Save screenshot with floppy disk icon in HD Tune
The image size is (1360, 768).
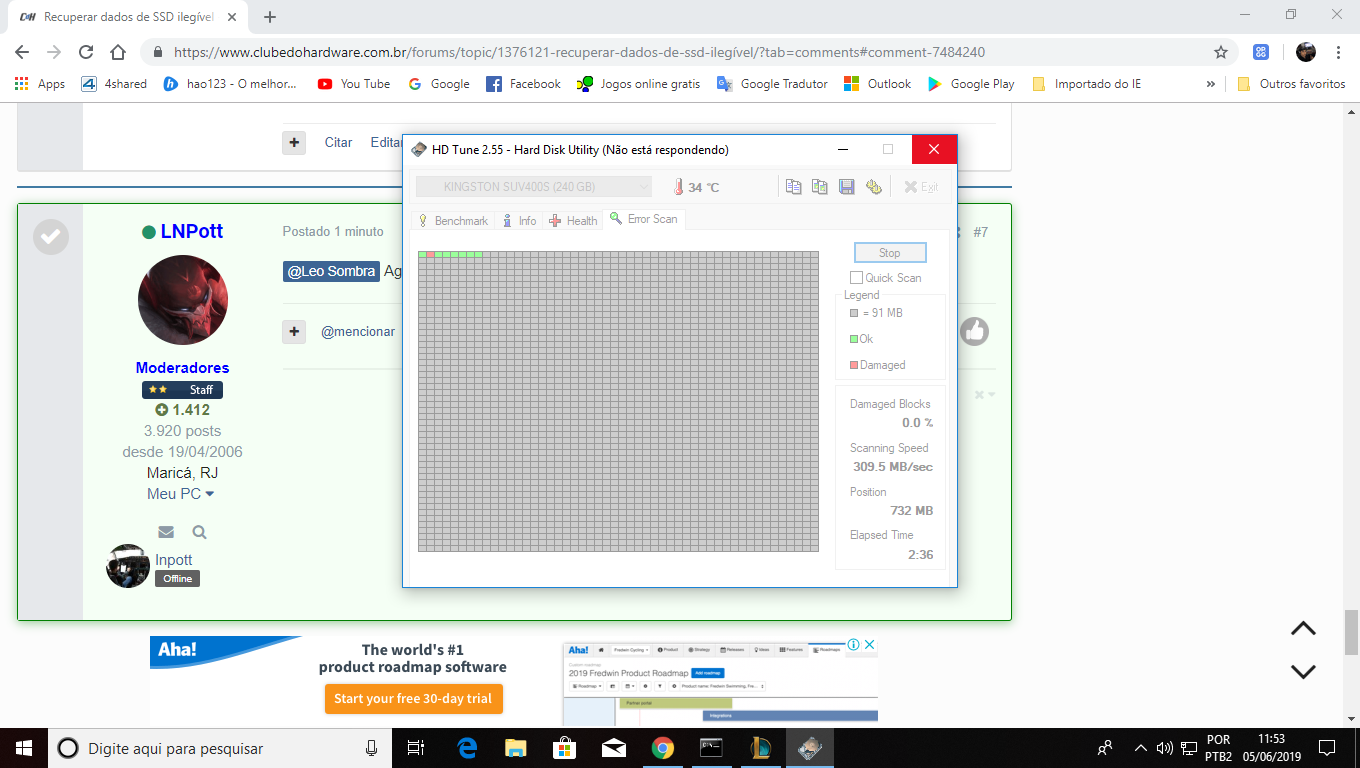click(846, 187)
